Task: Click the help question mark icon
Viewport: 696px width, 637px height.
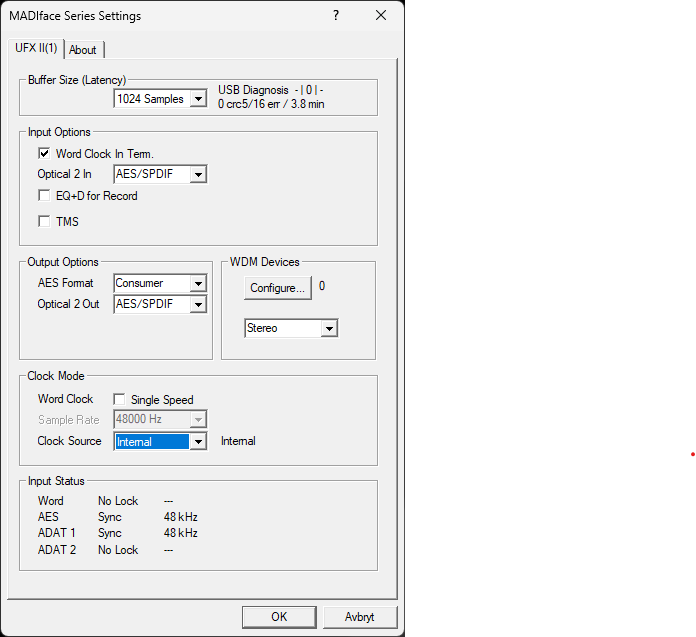Action: tap(336, 16)
